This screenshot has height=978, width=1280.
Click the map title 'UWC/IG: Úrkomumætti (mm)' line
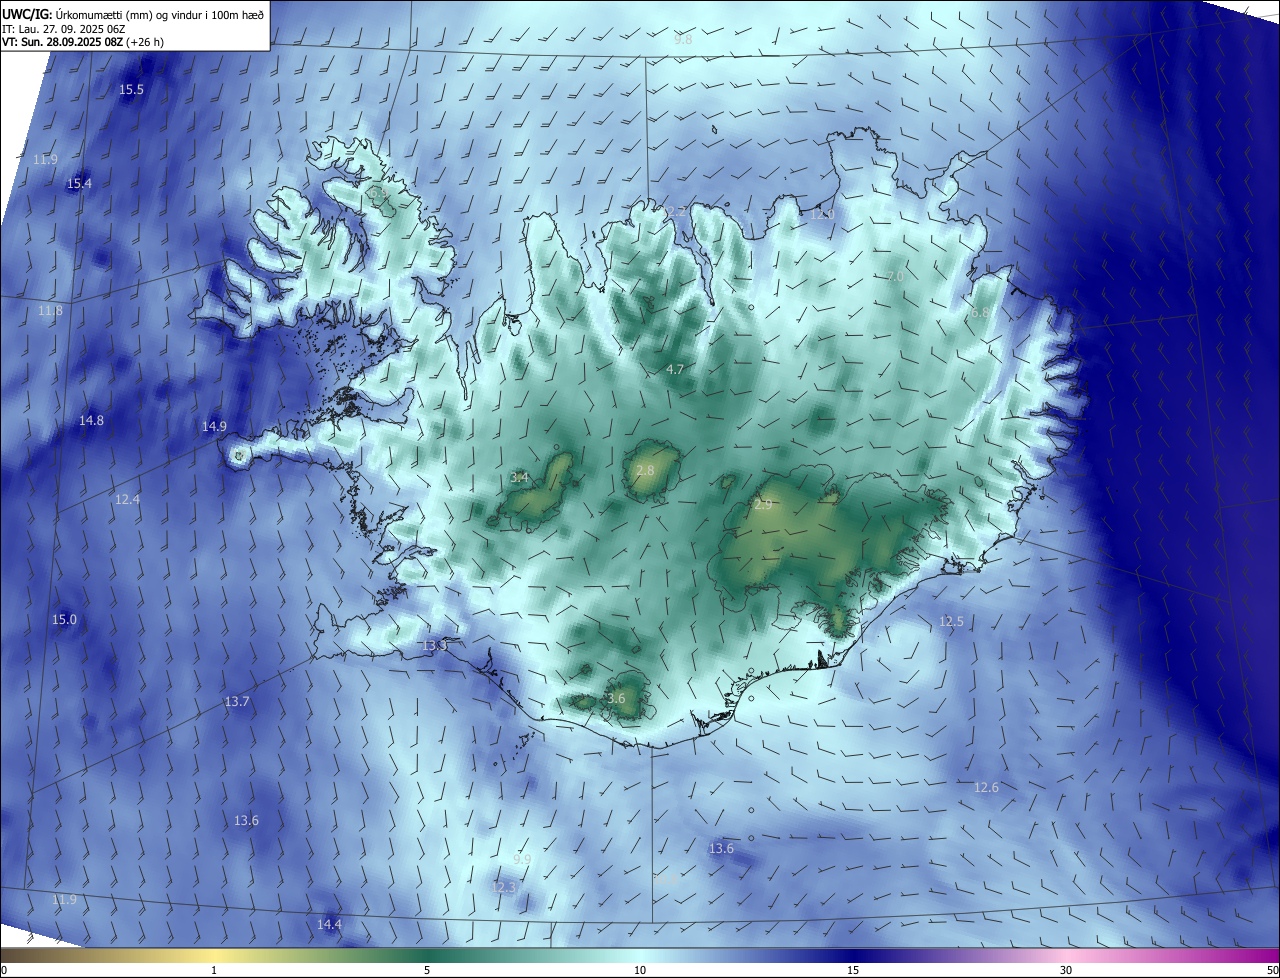pos(133,14)
